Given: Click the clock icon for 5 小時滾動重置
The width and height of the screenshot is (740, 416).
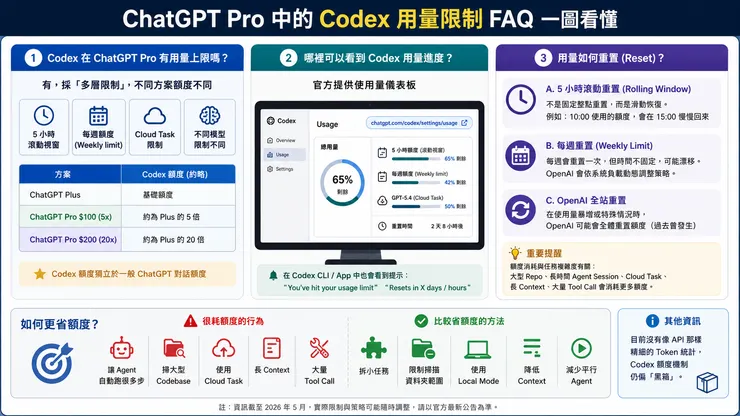Looking at the screenshot, I should 521,100.
